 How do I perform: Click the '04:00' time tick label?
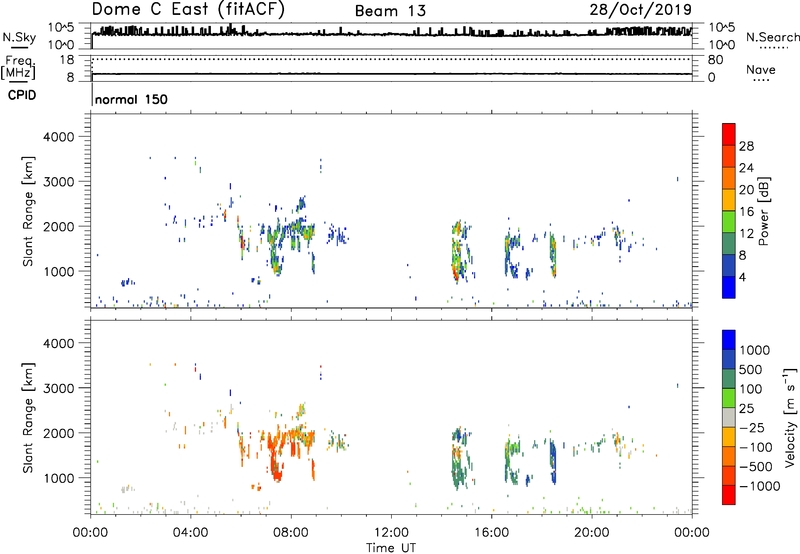pos(190,532)
